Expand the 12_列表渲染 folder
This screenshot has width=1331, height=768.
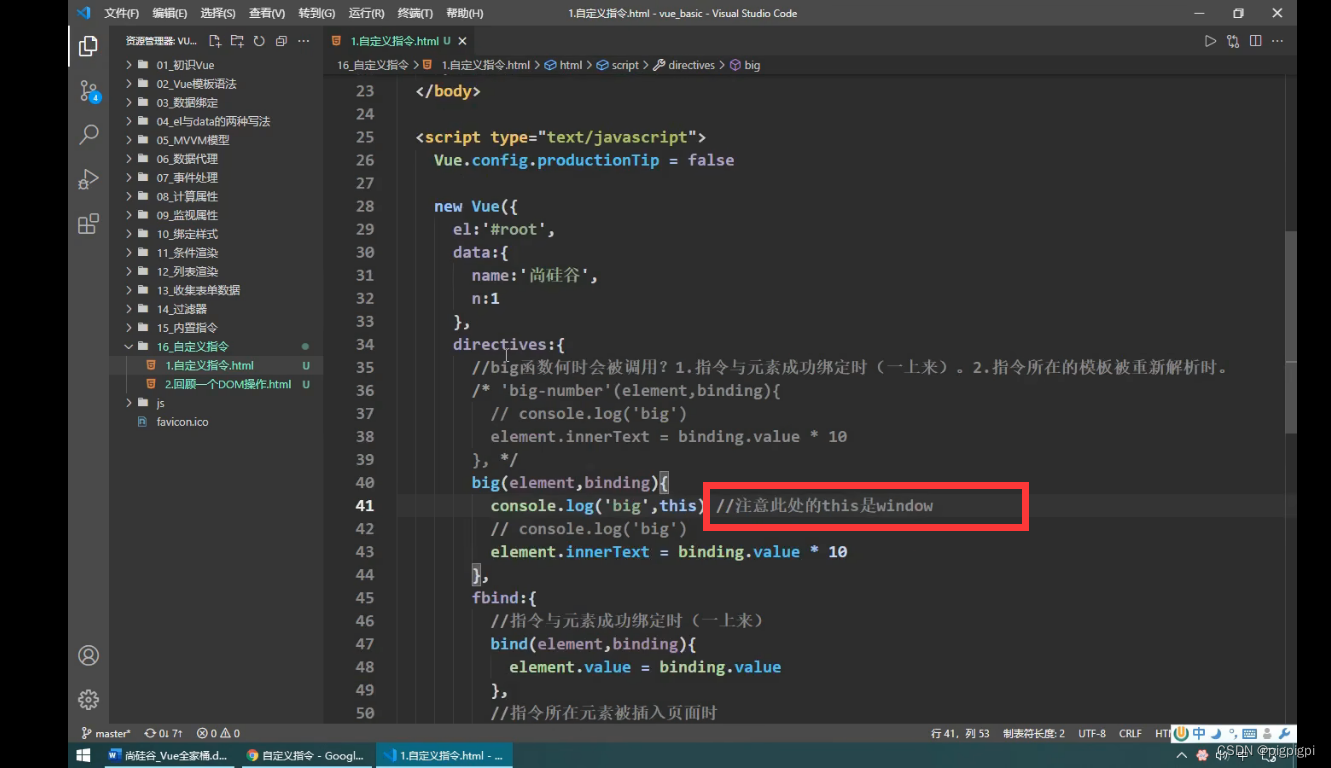click(x=216, y=271)
